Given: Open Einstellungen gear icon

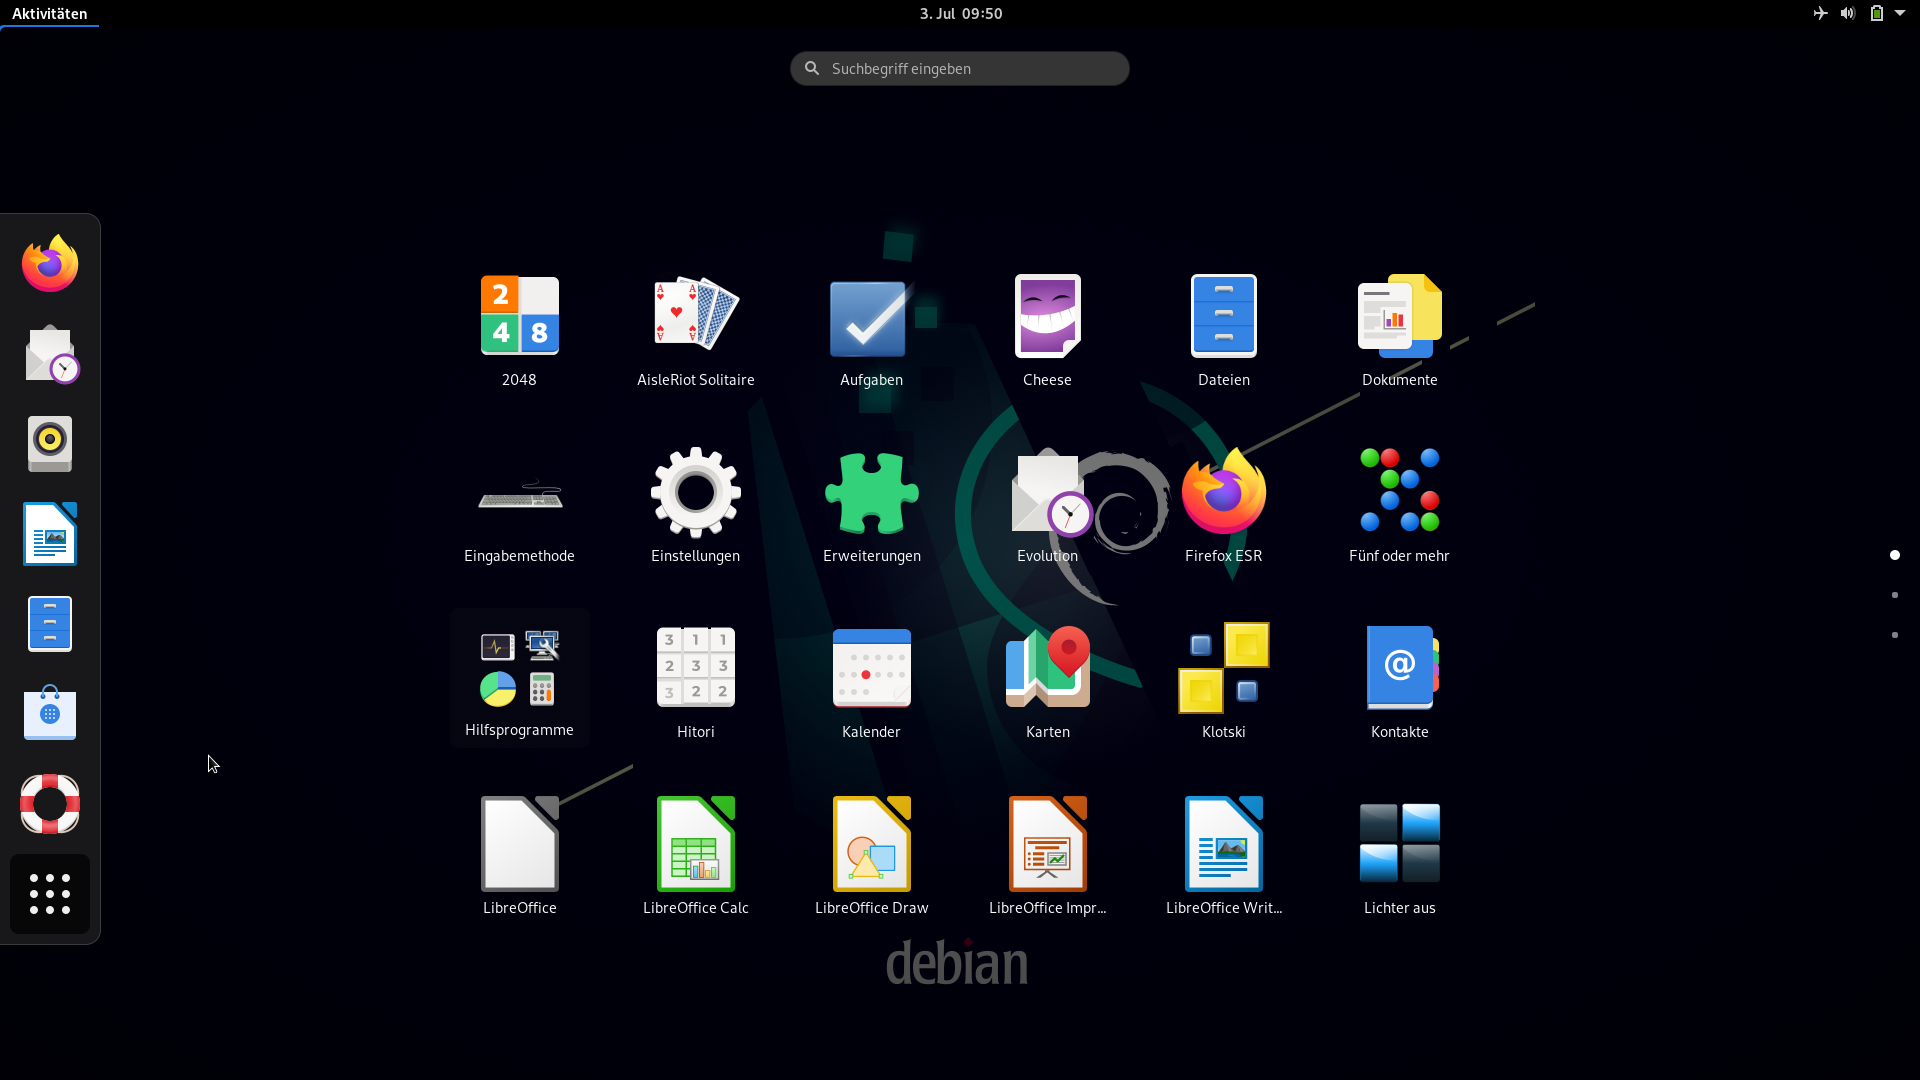Looking at the screenshot, I should (x=695, y=507).
